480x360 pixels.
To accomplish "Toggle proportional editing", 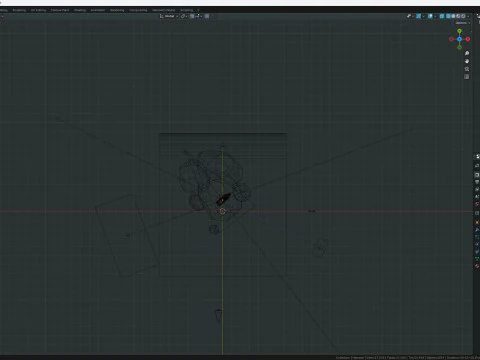I will tap(207, 16).
